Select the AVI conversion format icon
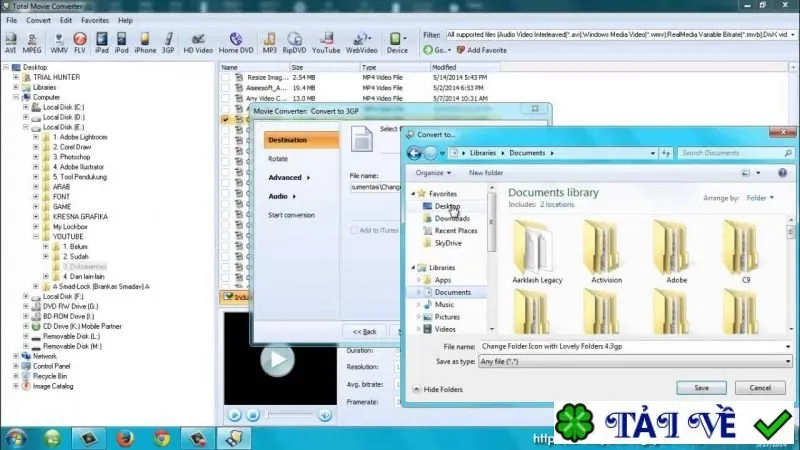800x450 pixels. 10,43
